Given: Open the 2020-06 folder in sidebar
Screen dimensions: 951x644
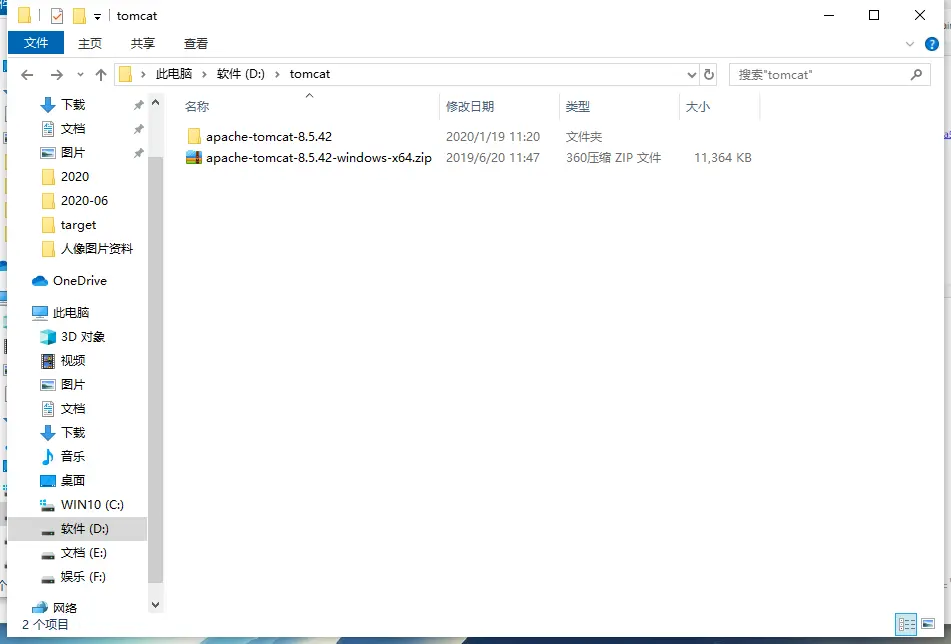Looking at the screenshot, I should click(84, 201).
